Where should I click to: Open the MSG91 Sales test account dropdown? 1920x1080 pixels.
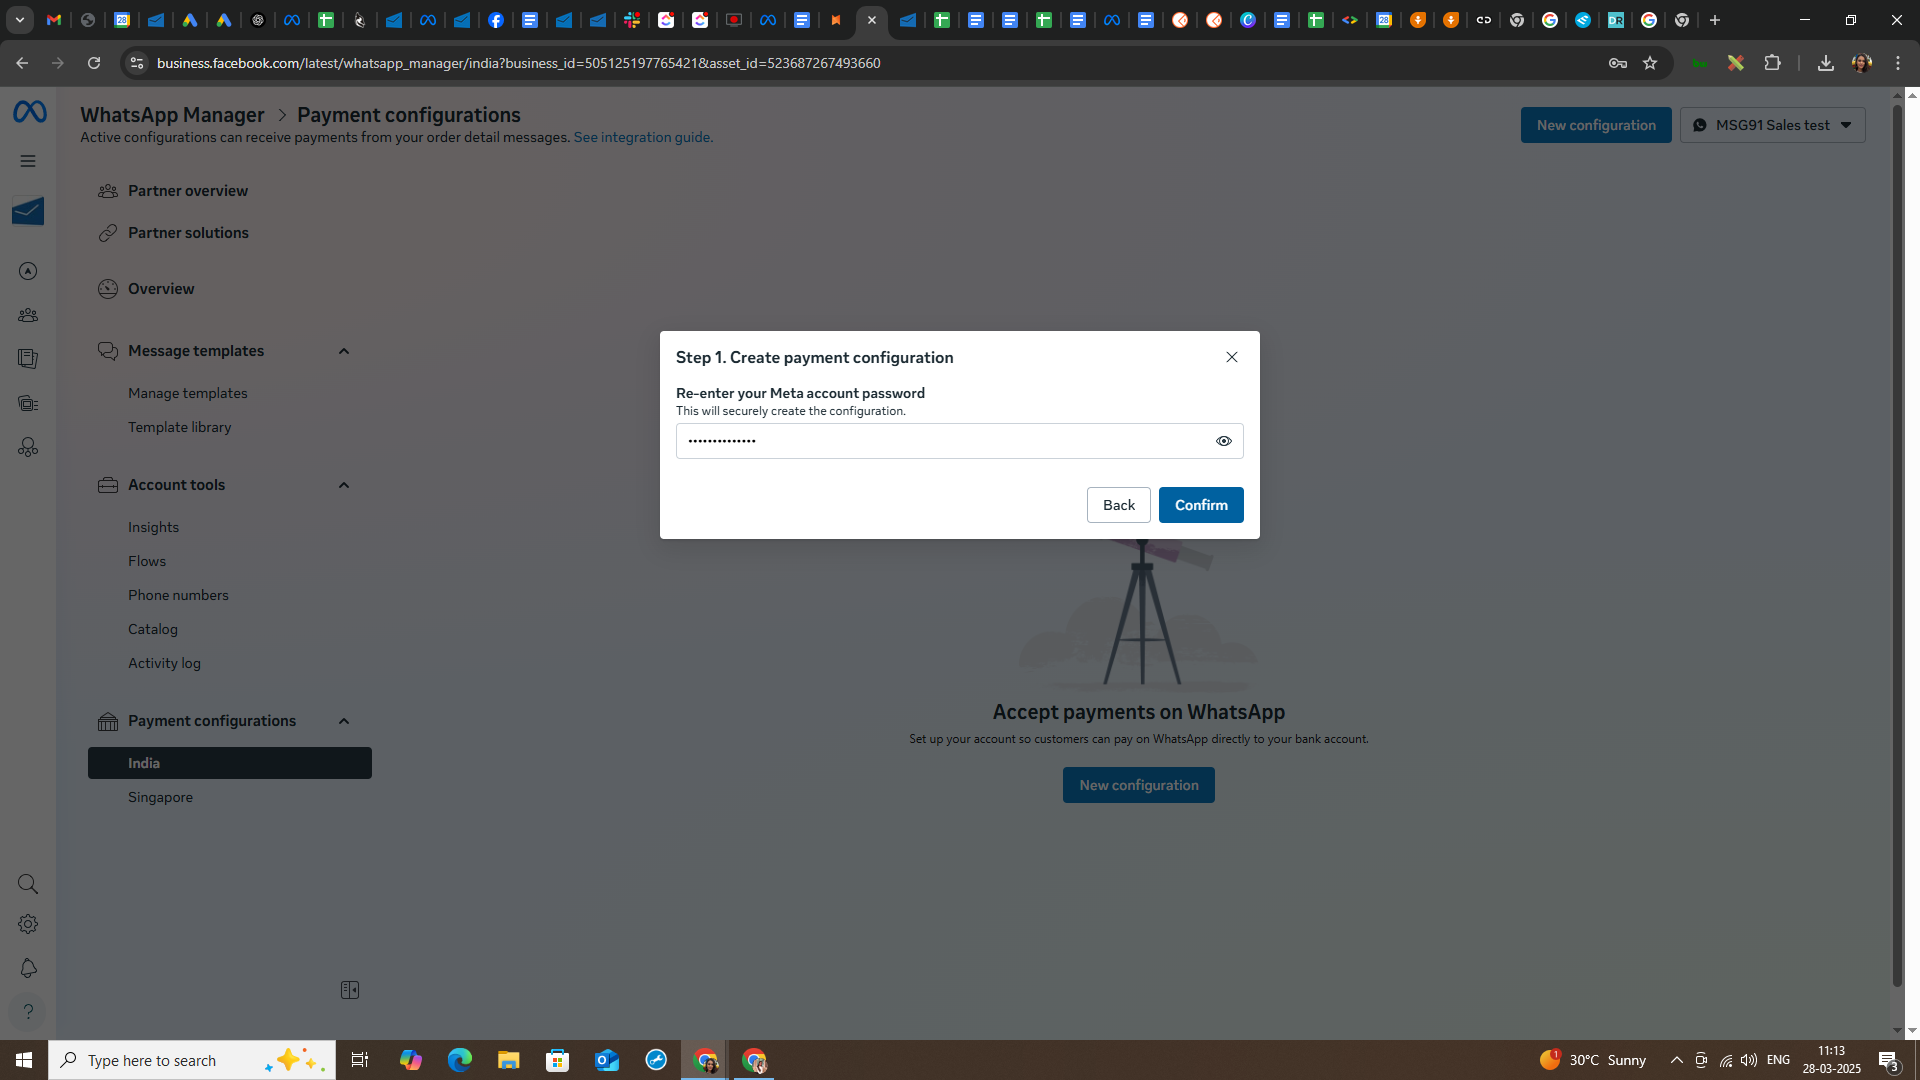click(x=1772, y=125)
